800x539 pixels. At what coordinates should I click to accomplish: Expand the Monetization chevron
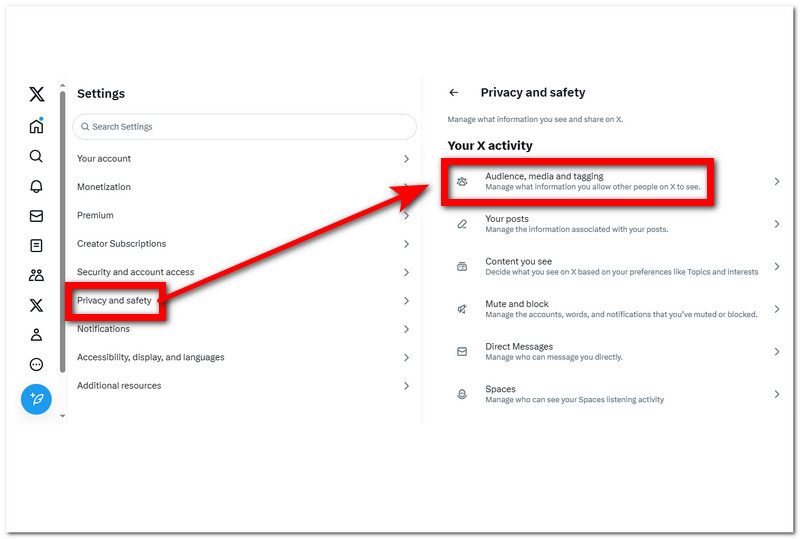(x=406, y=187)
